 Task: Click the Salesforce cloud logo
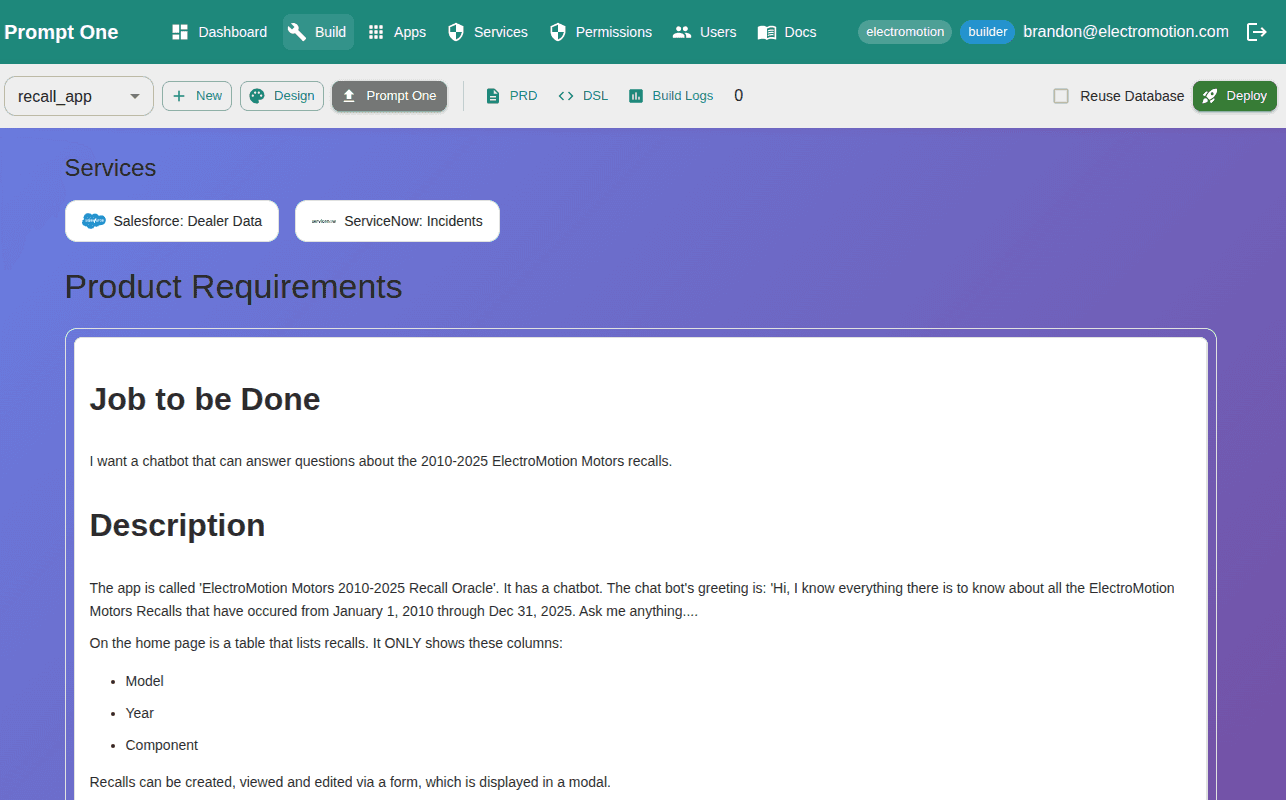tap(93, 220)
